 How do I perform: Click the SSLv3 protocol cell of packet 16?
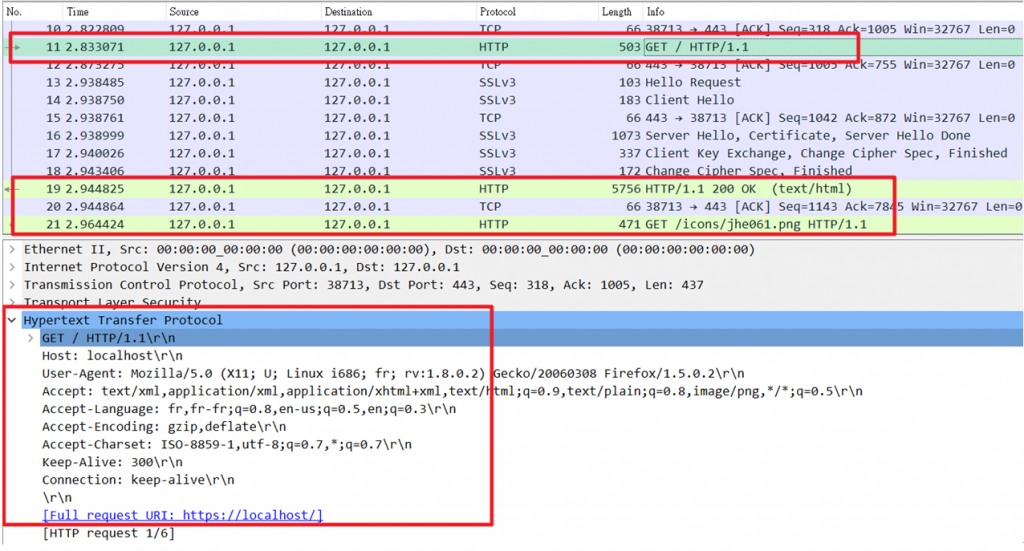[497, 136]
